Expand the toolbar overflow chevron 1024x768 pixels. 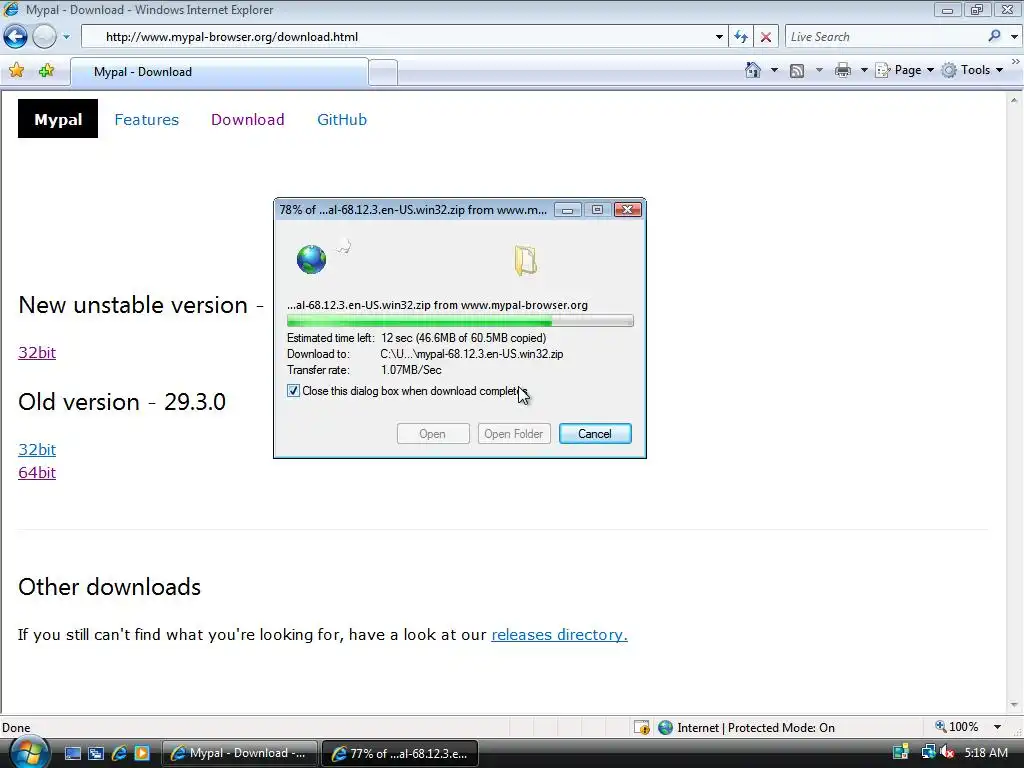(1016, 61)
